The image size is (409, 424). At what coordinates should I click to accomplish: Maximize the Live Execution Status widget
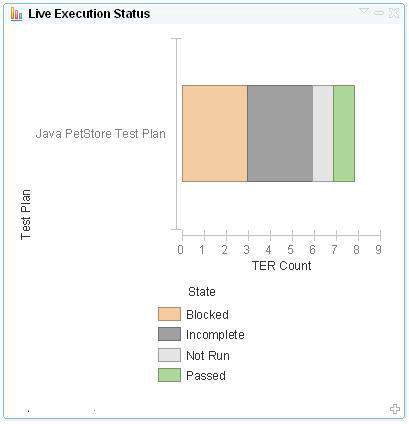pyautogui.click(x=394, y=13)
